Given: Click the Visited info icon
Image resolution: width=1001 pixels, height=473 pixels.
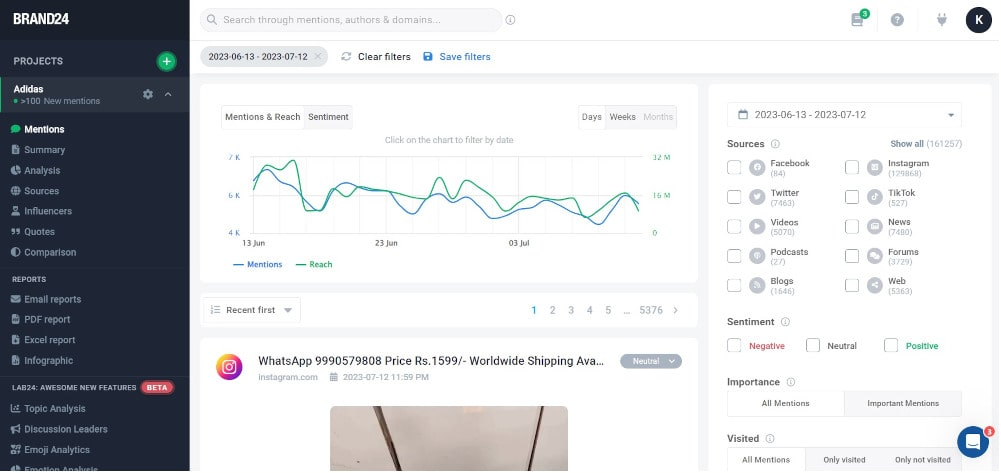Looking at the screenshot, I should pyautogui.click(x=770, y=439).
